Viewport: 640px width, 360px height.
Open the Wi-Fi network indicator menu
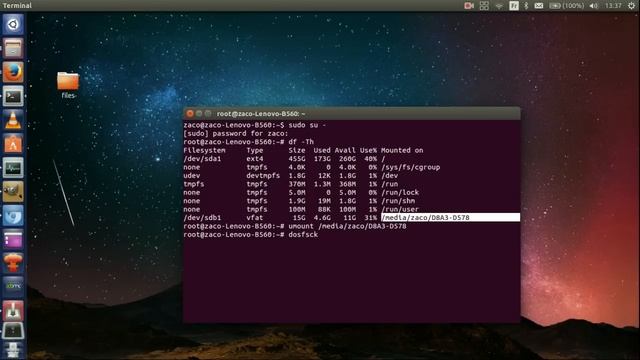point(499,6)
